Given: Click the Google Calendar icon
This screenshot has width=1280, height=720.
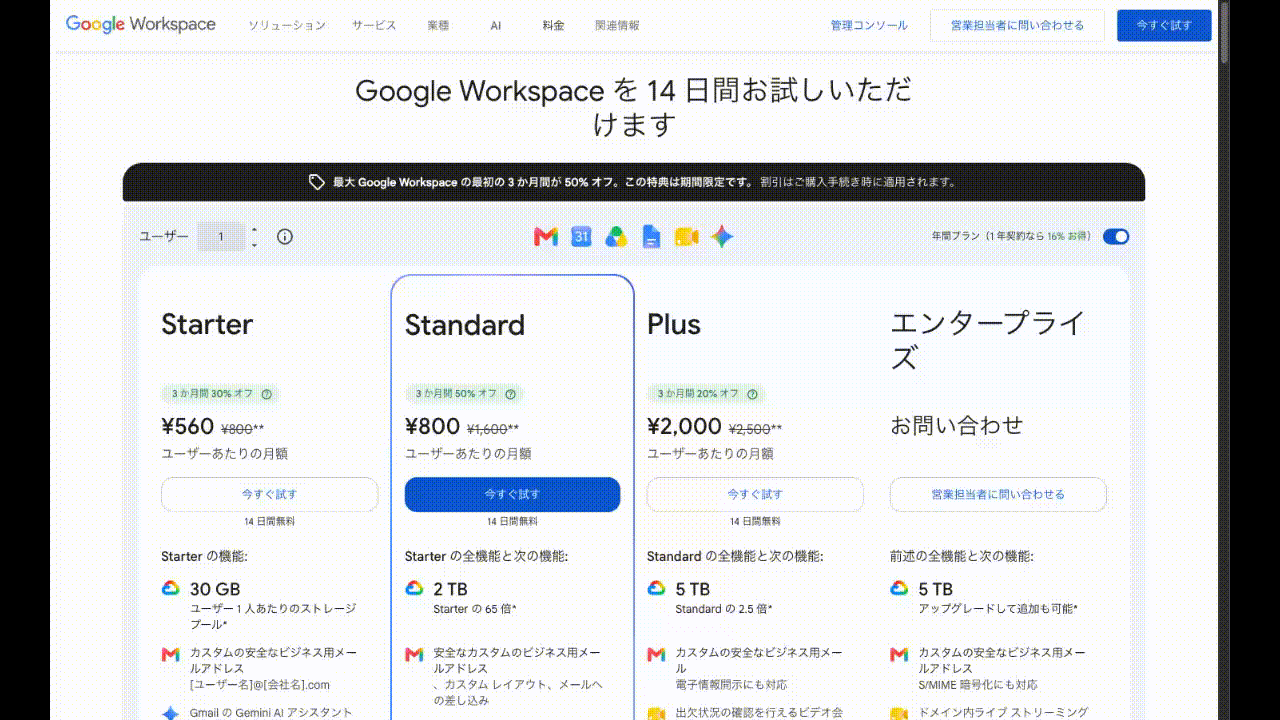Looking at the screenshot, I should pyautogui.click(x=582, y=237).
